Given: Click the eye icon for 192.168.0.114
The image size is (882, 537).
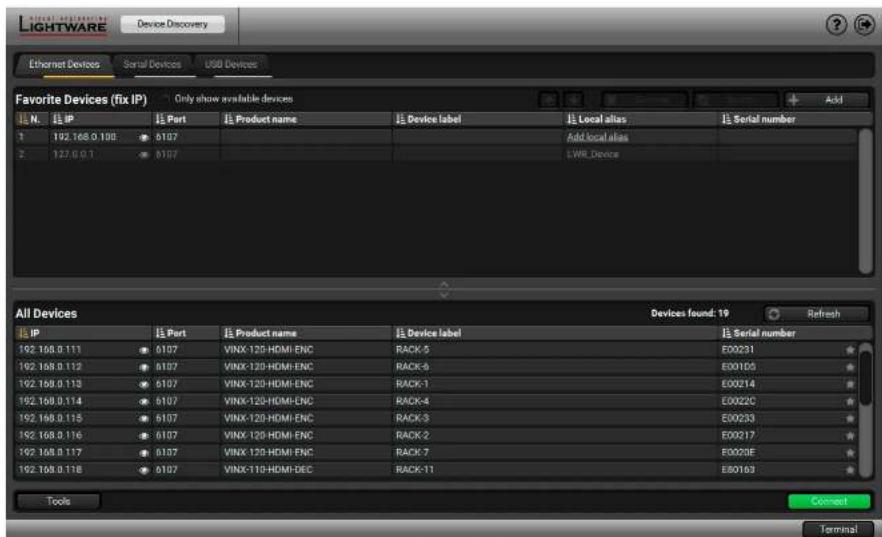Looking at the screenshot, I should click(144, 401).
